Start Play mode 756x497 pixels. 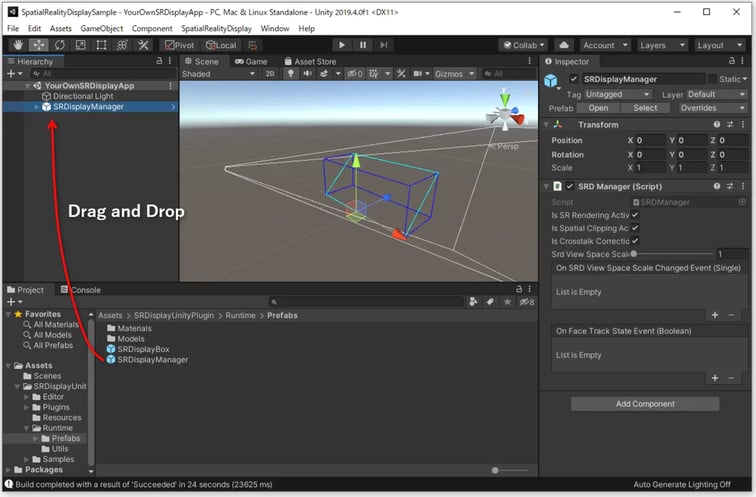click(341, 45)
